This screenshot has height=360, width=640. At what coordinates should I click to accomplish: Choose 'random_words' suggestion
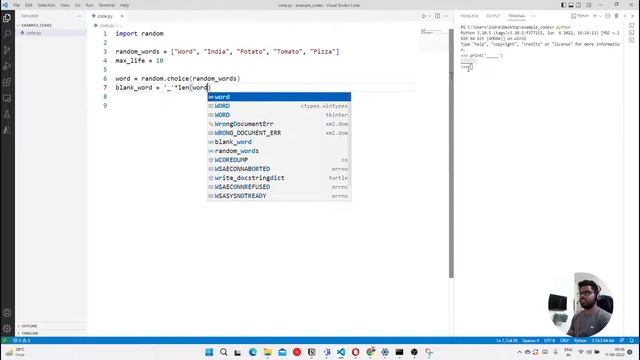pyautogui.click(x=279, y=151)
